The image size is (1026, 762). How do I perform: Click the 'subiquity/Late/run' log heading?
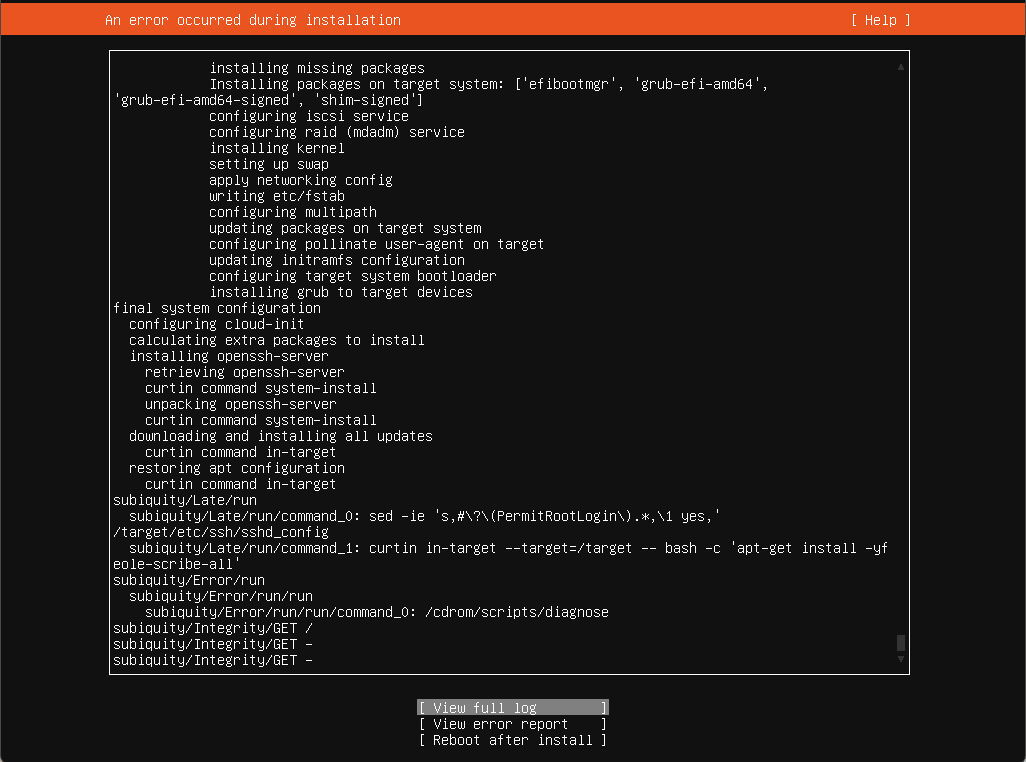[185, 500]
